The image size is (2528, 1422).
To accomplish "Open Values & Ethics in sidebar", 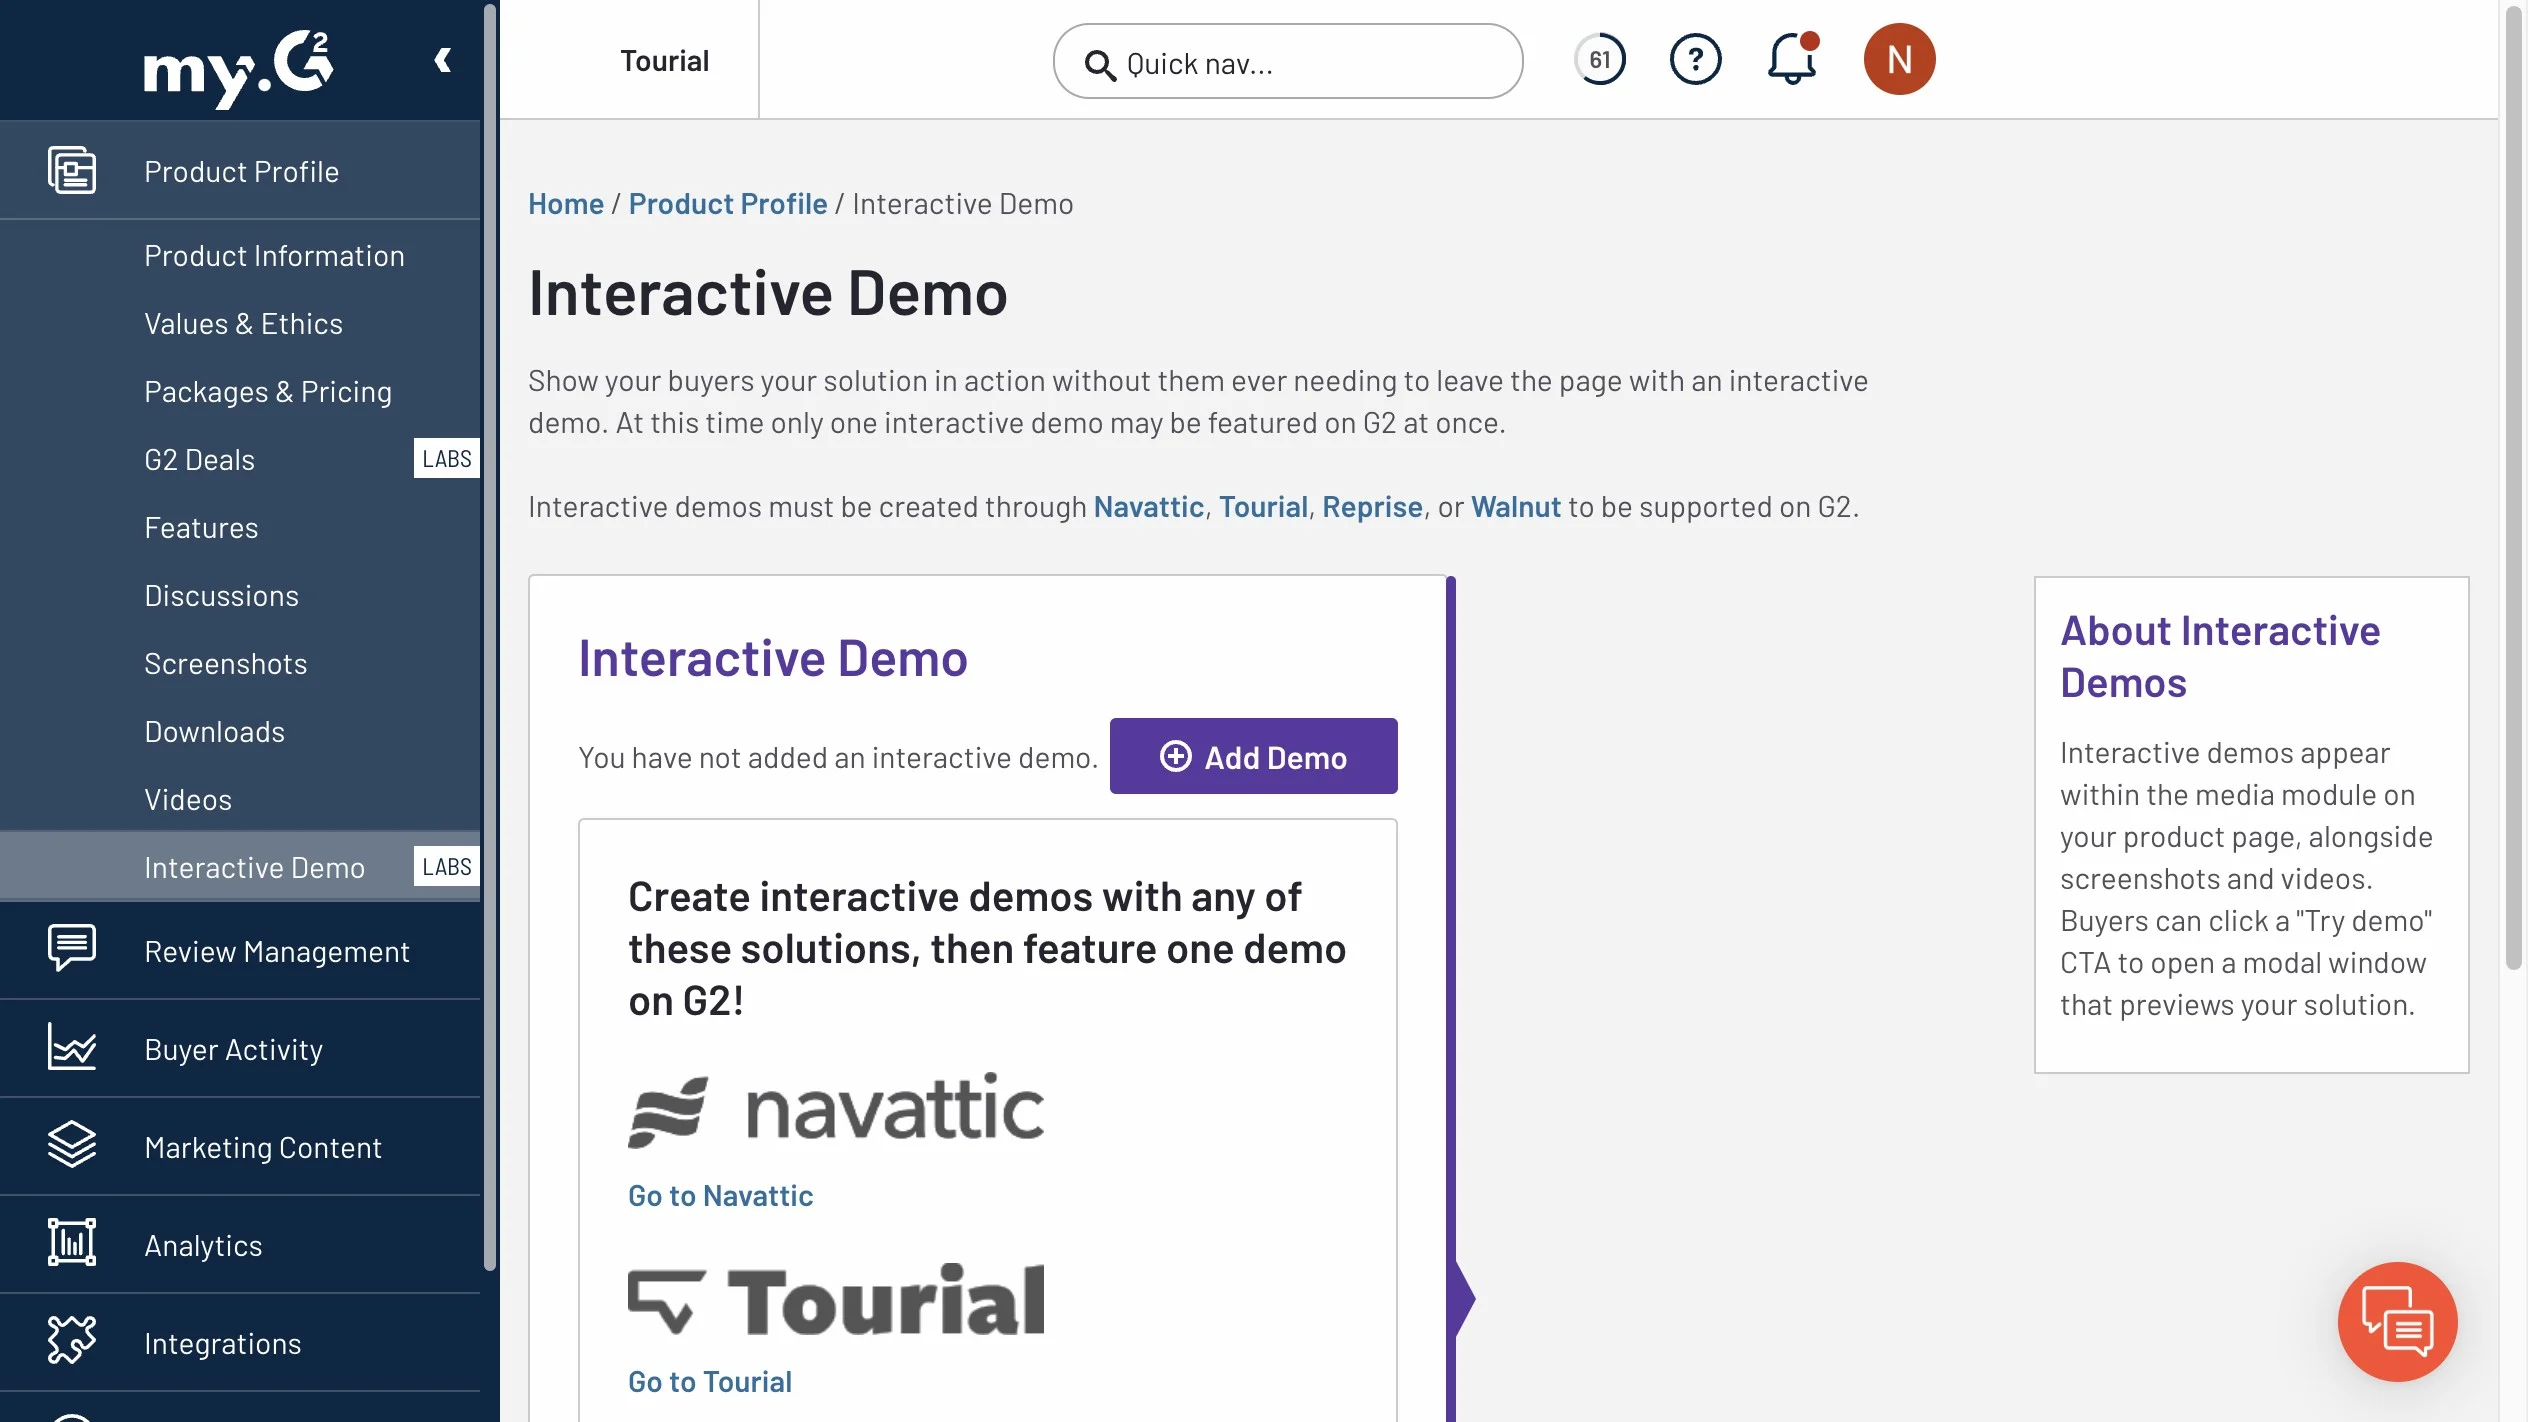I will pos(243,324).
